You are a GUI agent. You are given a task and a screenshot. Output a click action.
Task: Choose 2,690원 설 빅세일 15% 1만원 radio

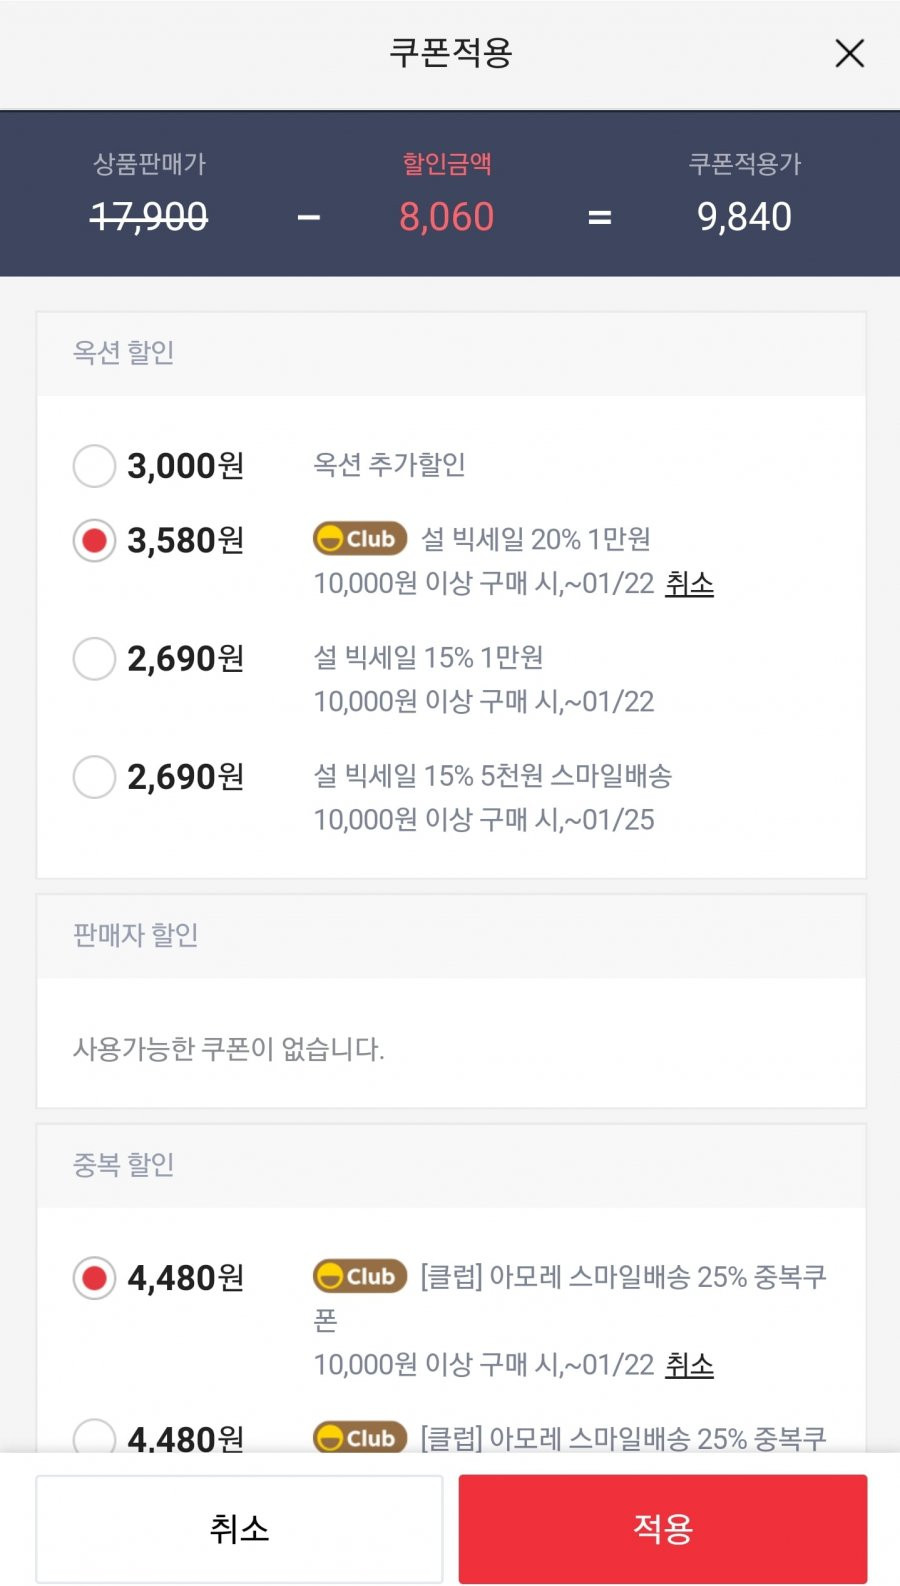94,659
